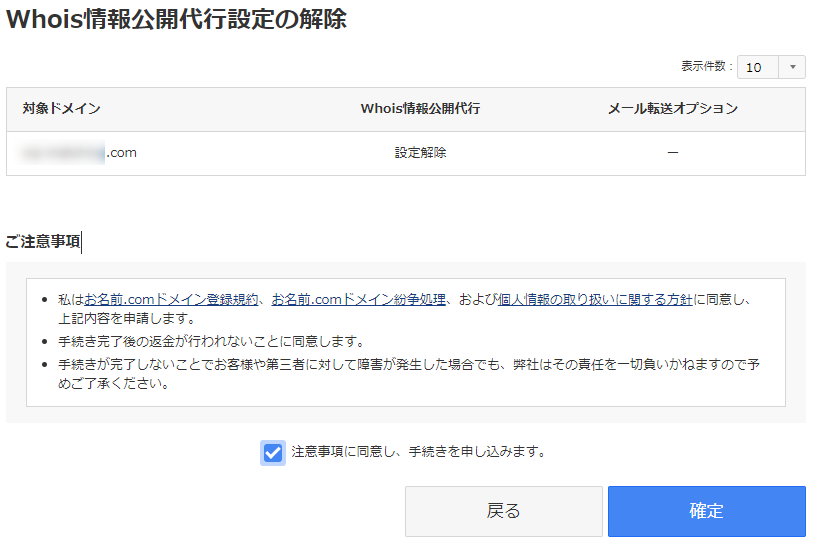The height and width of the screenshot is (552, 821).
Task: Click the 設定解除 status cell
Action: point(420,152)
